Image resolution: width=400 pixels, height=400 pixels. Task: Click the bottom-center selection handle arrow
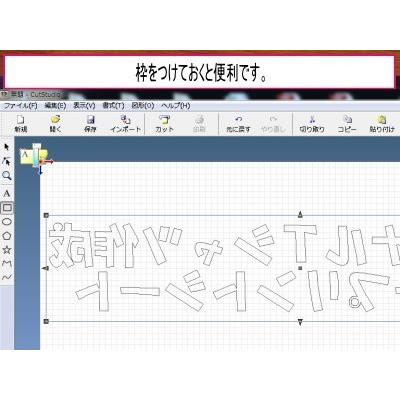click(x=300, y=322)
